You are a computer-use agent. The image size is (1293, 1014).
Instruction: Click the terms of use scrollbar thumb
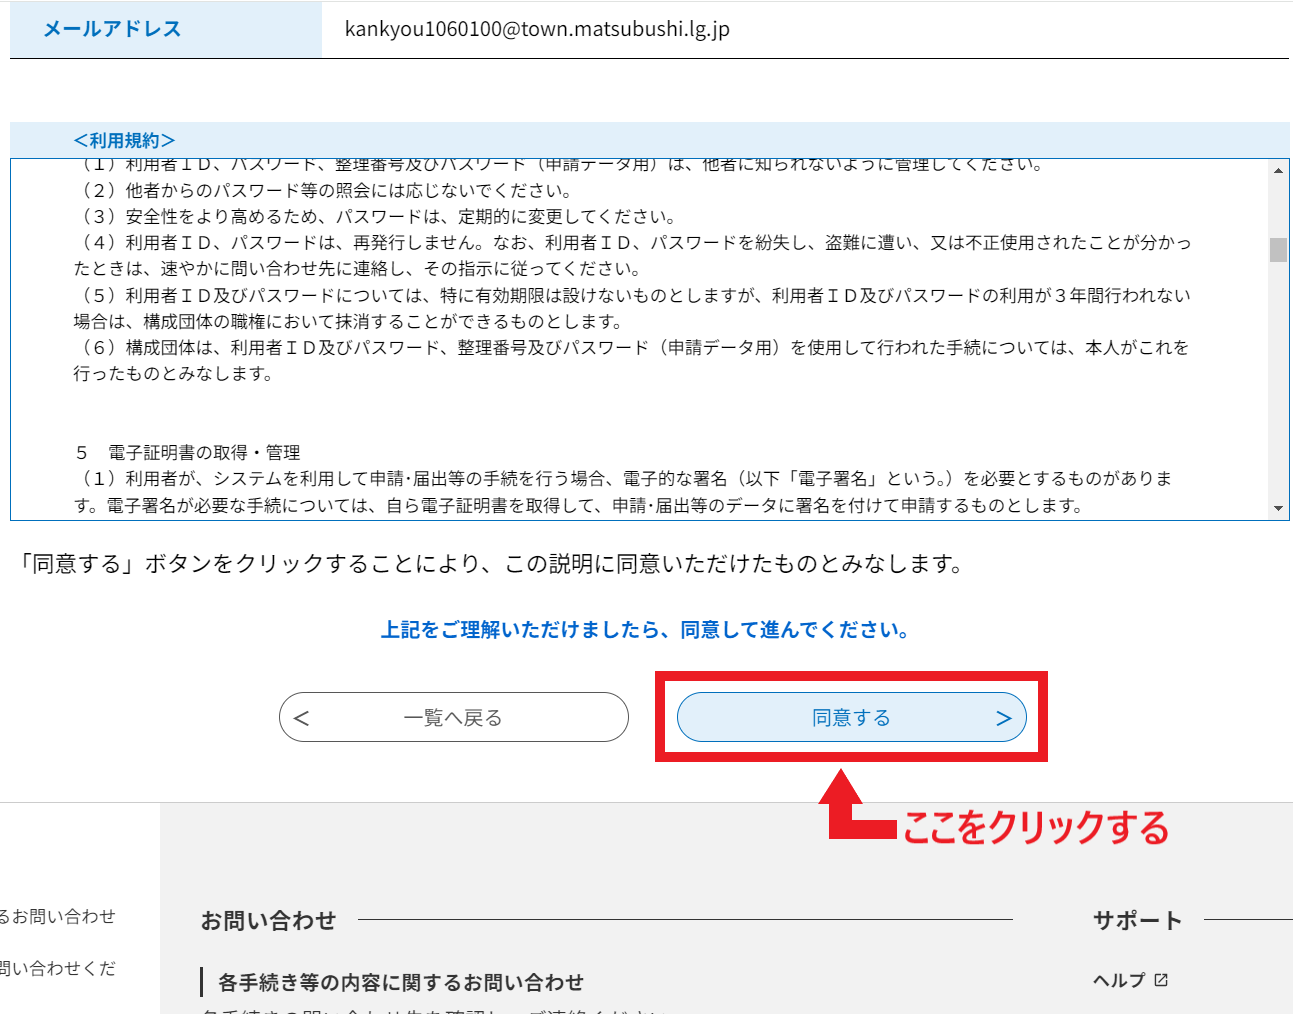(x=1278, y=249)
